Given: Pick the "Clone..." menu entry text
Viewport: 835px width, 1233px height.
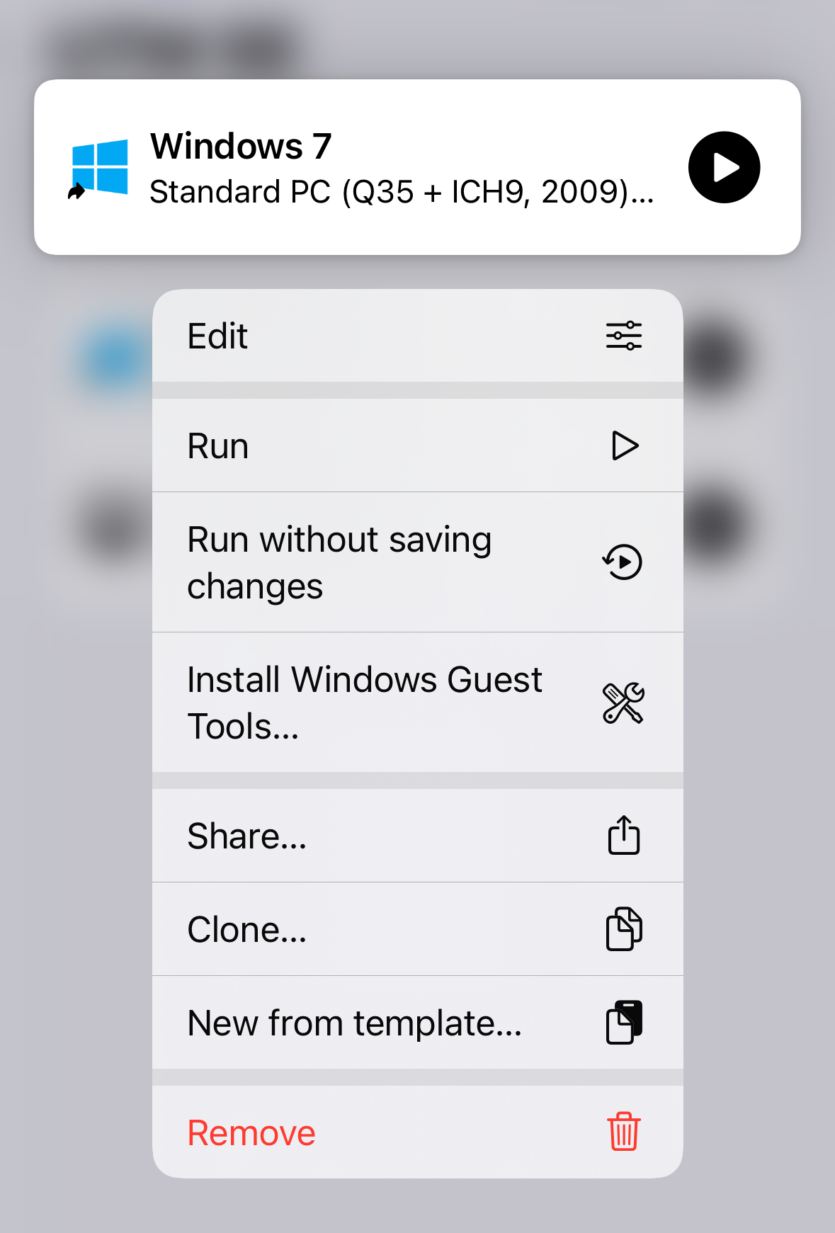Looking at the screenshot, I should click(x=247, y=930).
